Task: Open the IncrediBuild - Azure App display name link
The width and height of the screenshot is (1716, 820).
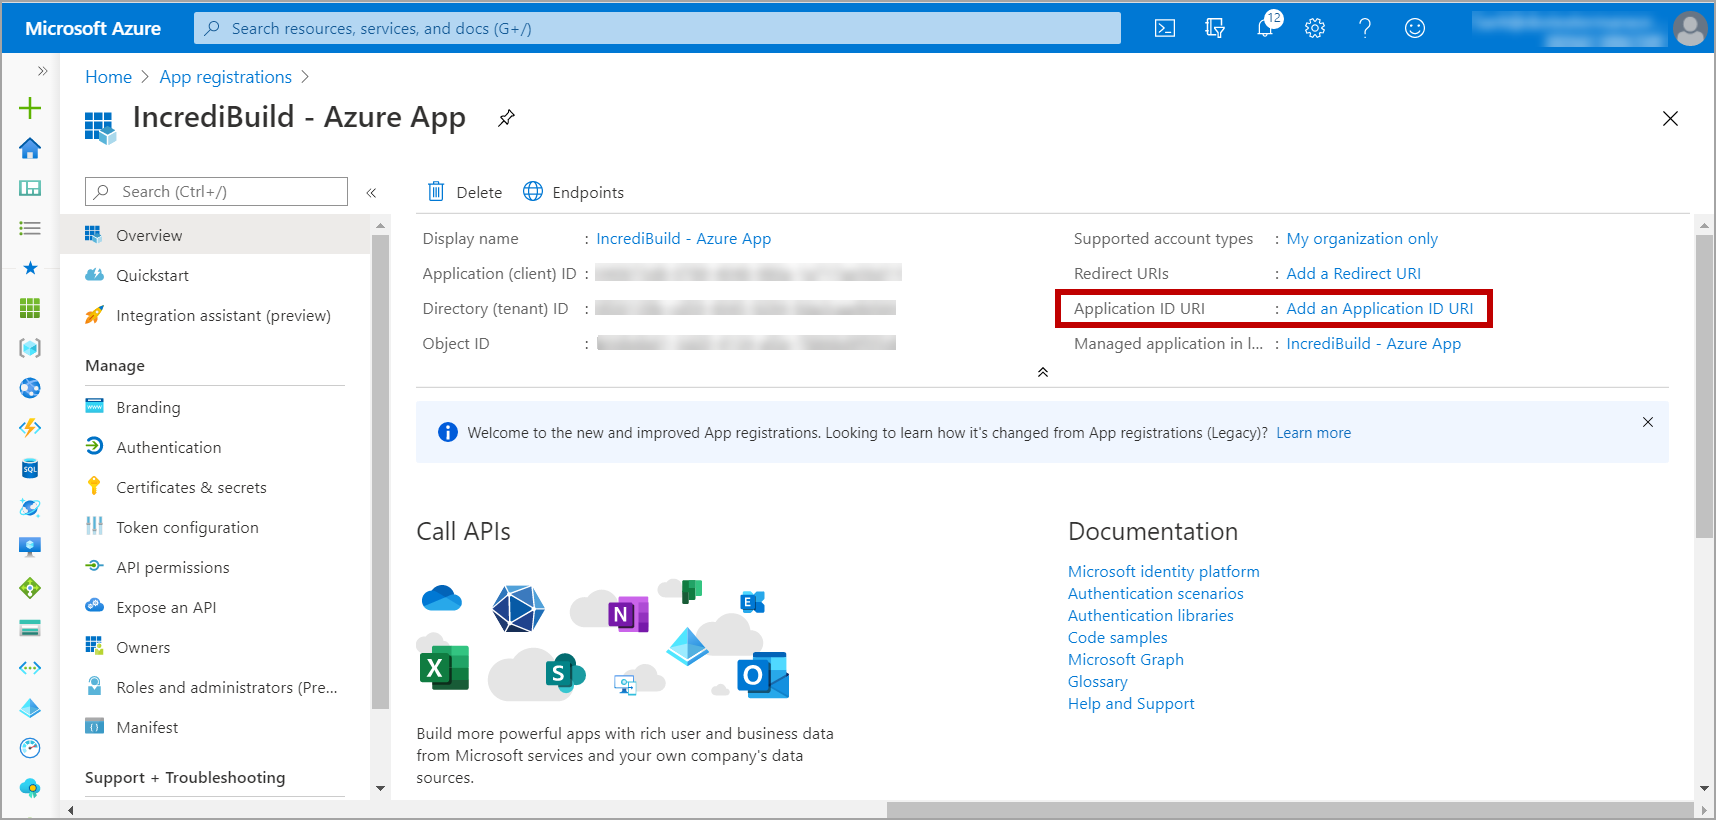Action: point(683,238)
